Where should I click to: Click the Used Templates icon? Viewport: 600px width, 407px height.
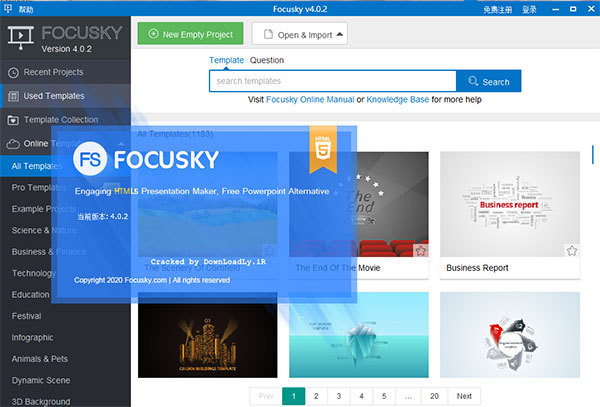13,96
